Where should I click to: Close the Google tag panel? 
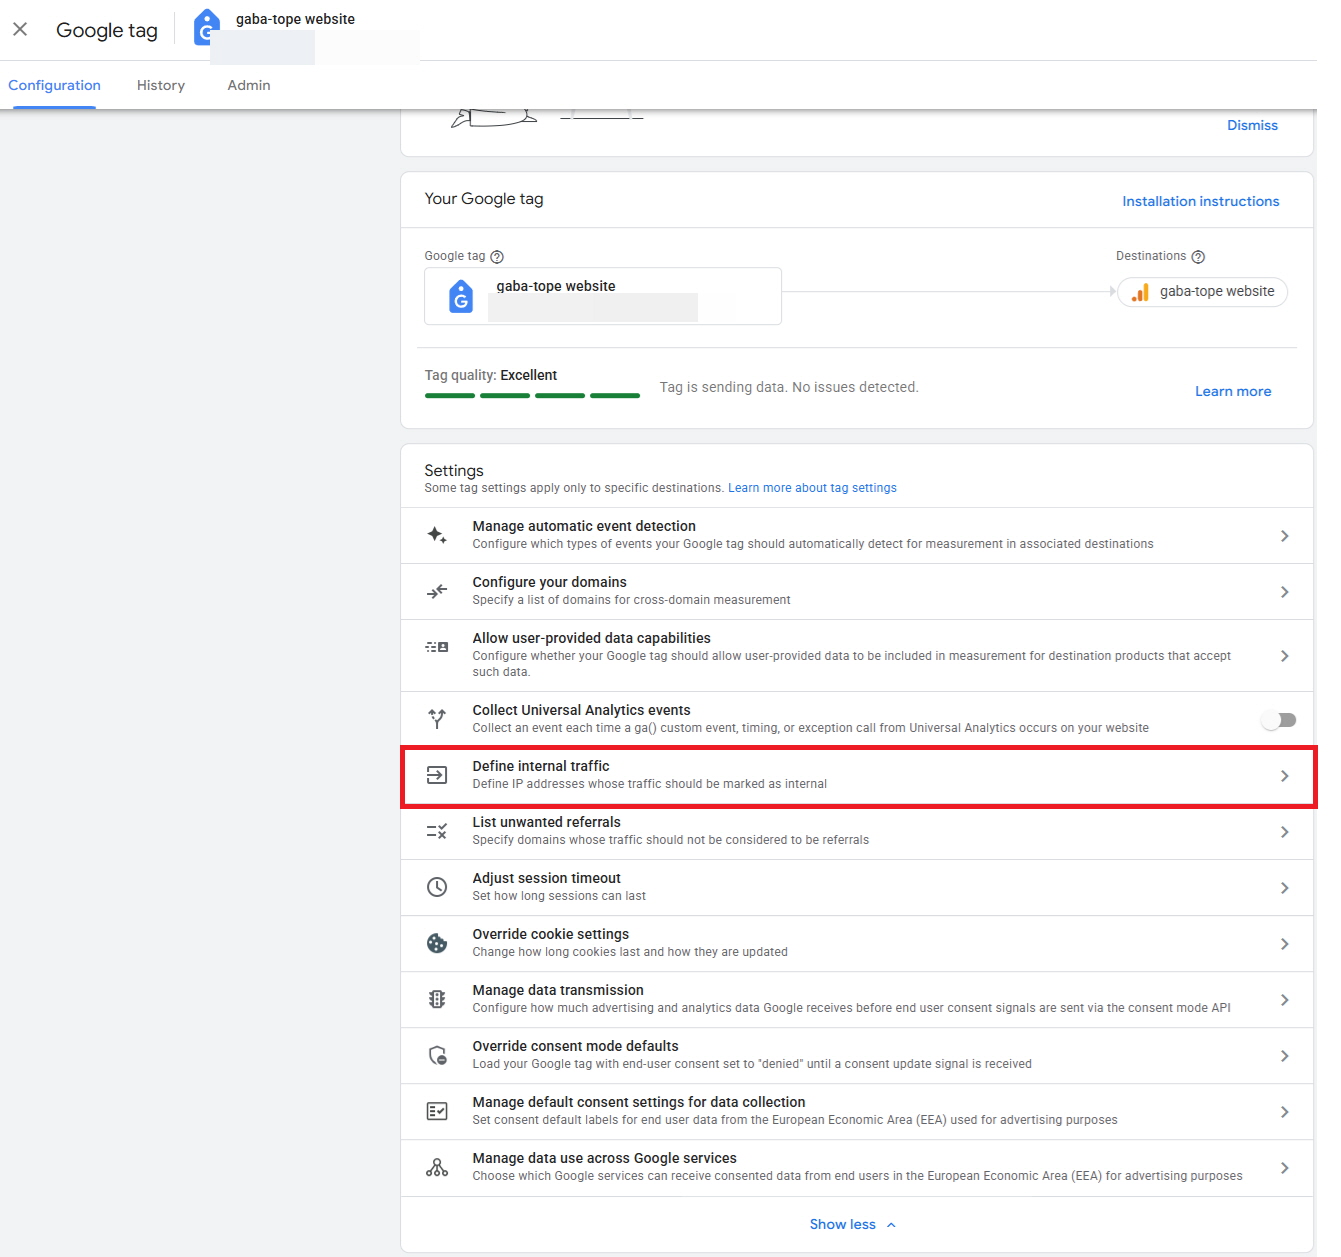(x=20, y=29)
